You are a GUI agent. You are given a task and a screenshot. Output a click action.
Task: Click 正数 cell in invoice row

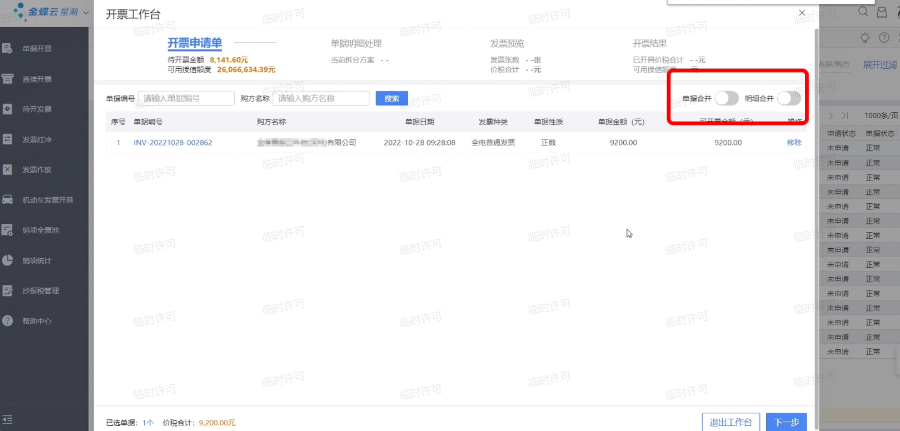548,142
